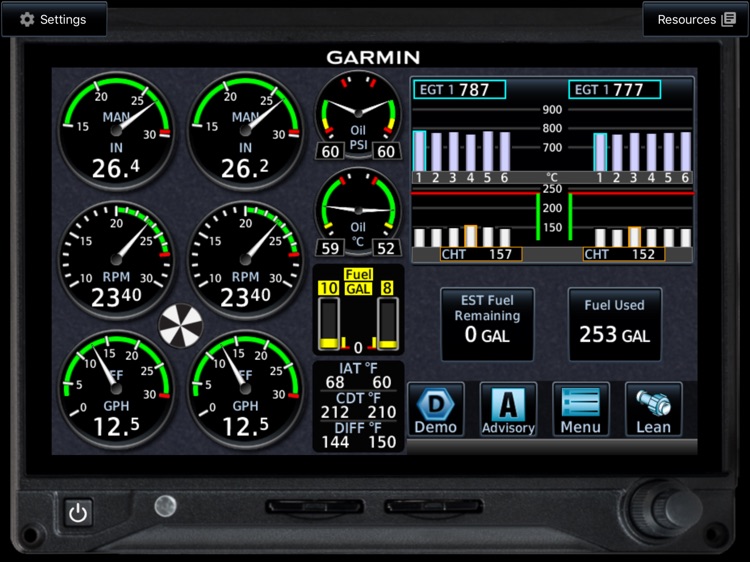Tap the right RPM gauge
750x562 pixels.
click(245, 260)
